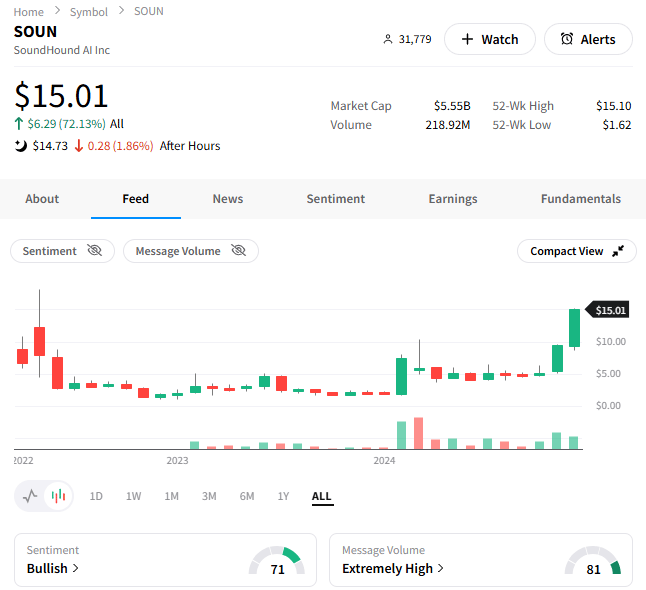The image size is (646, 590).
Task: Click the SOUN breadcrumb item
Action: pos(149,11)
